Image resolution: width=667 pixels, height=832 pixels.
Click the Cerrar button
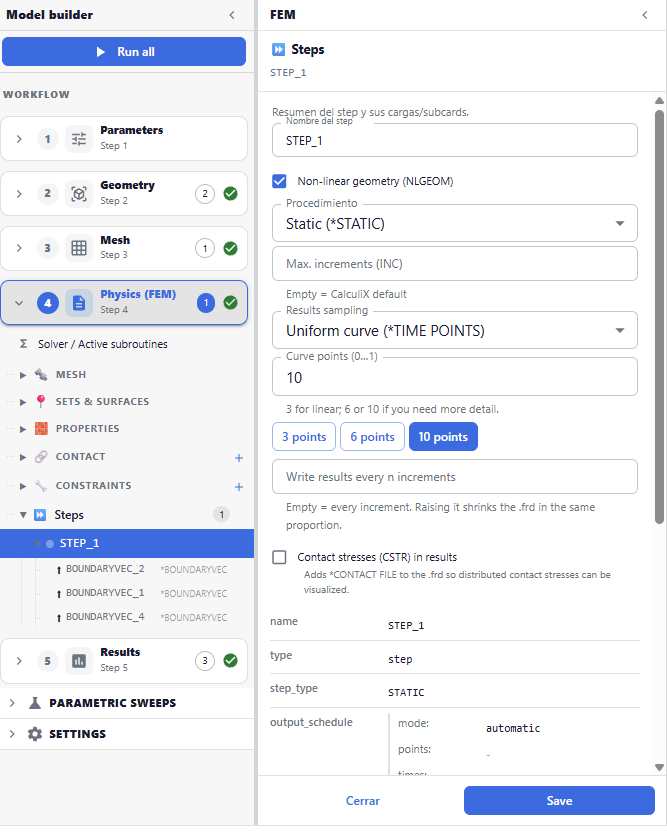coord(362,801)
